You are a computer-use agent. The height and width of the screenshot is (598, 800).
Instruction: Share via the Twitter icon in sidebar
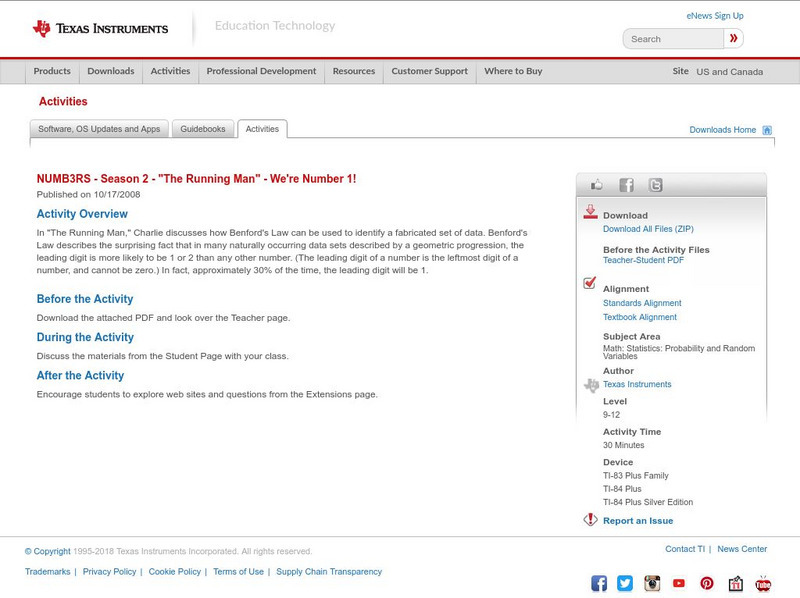[656, 185]
